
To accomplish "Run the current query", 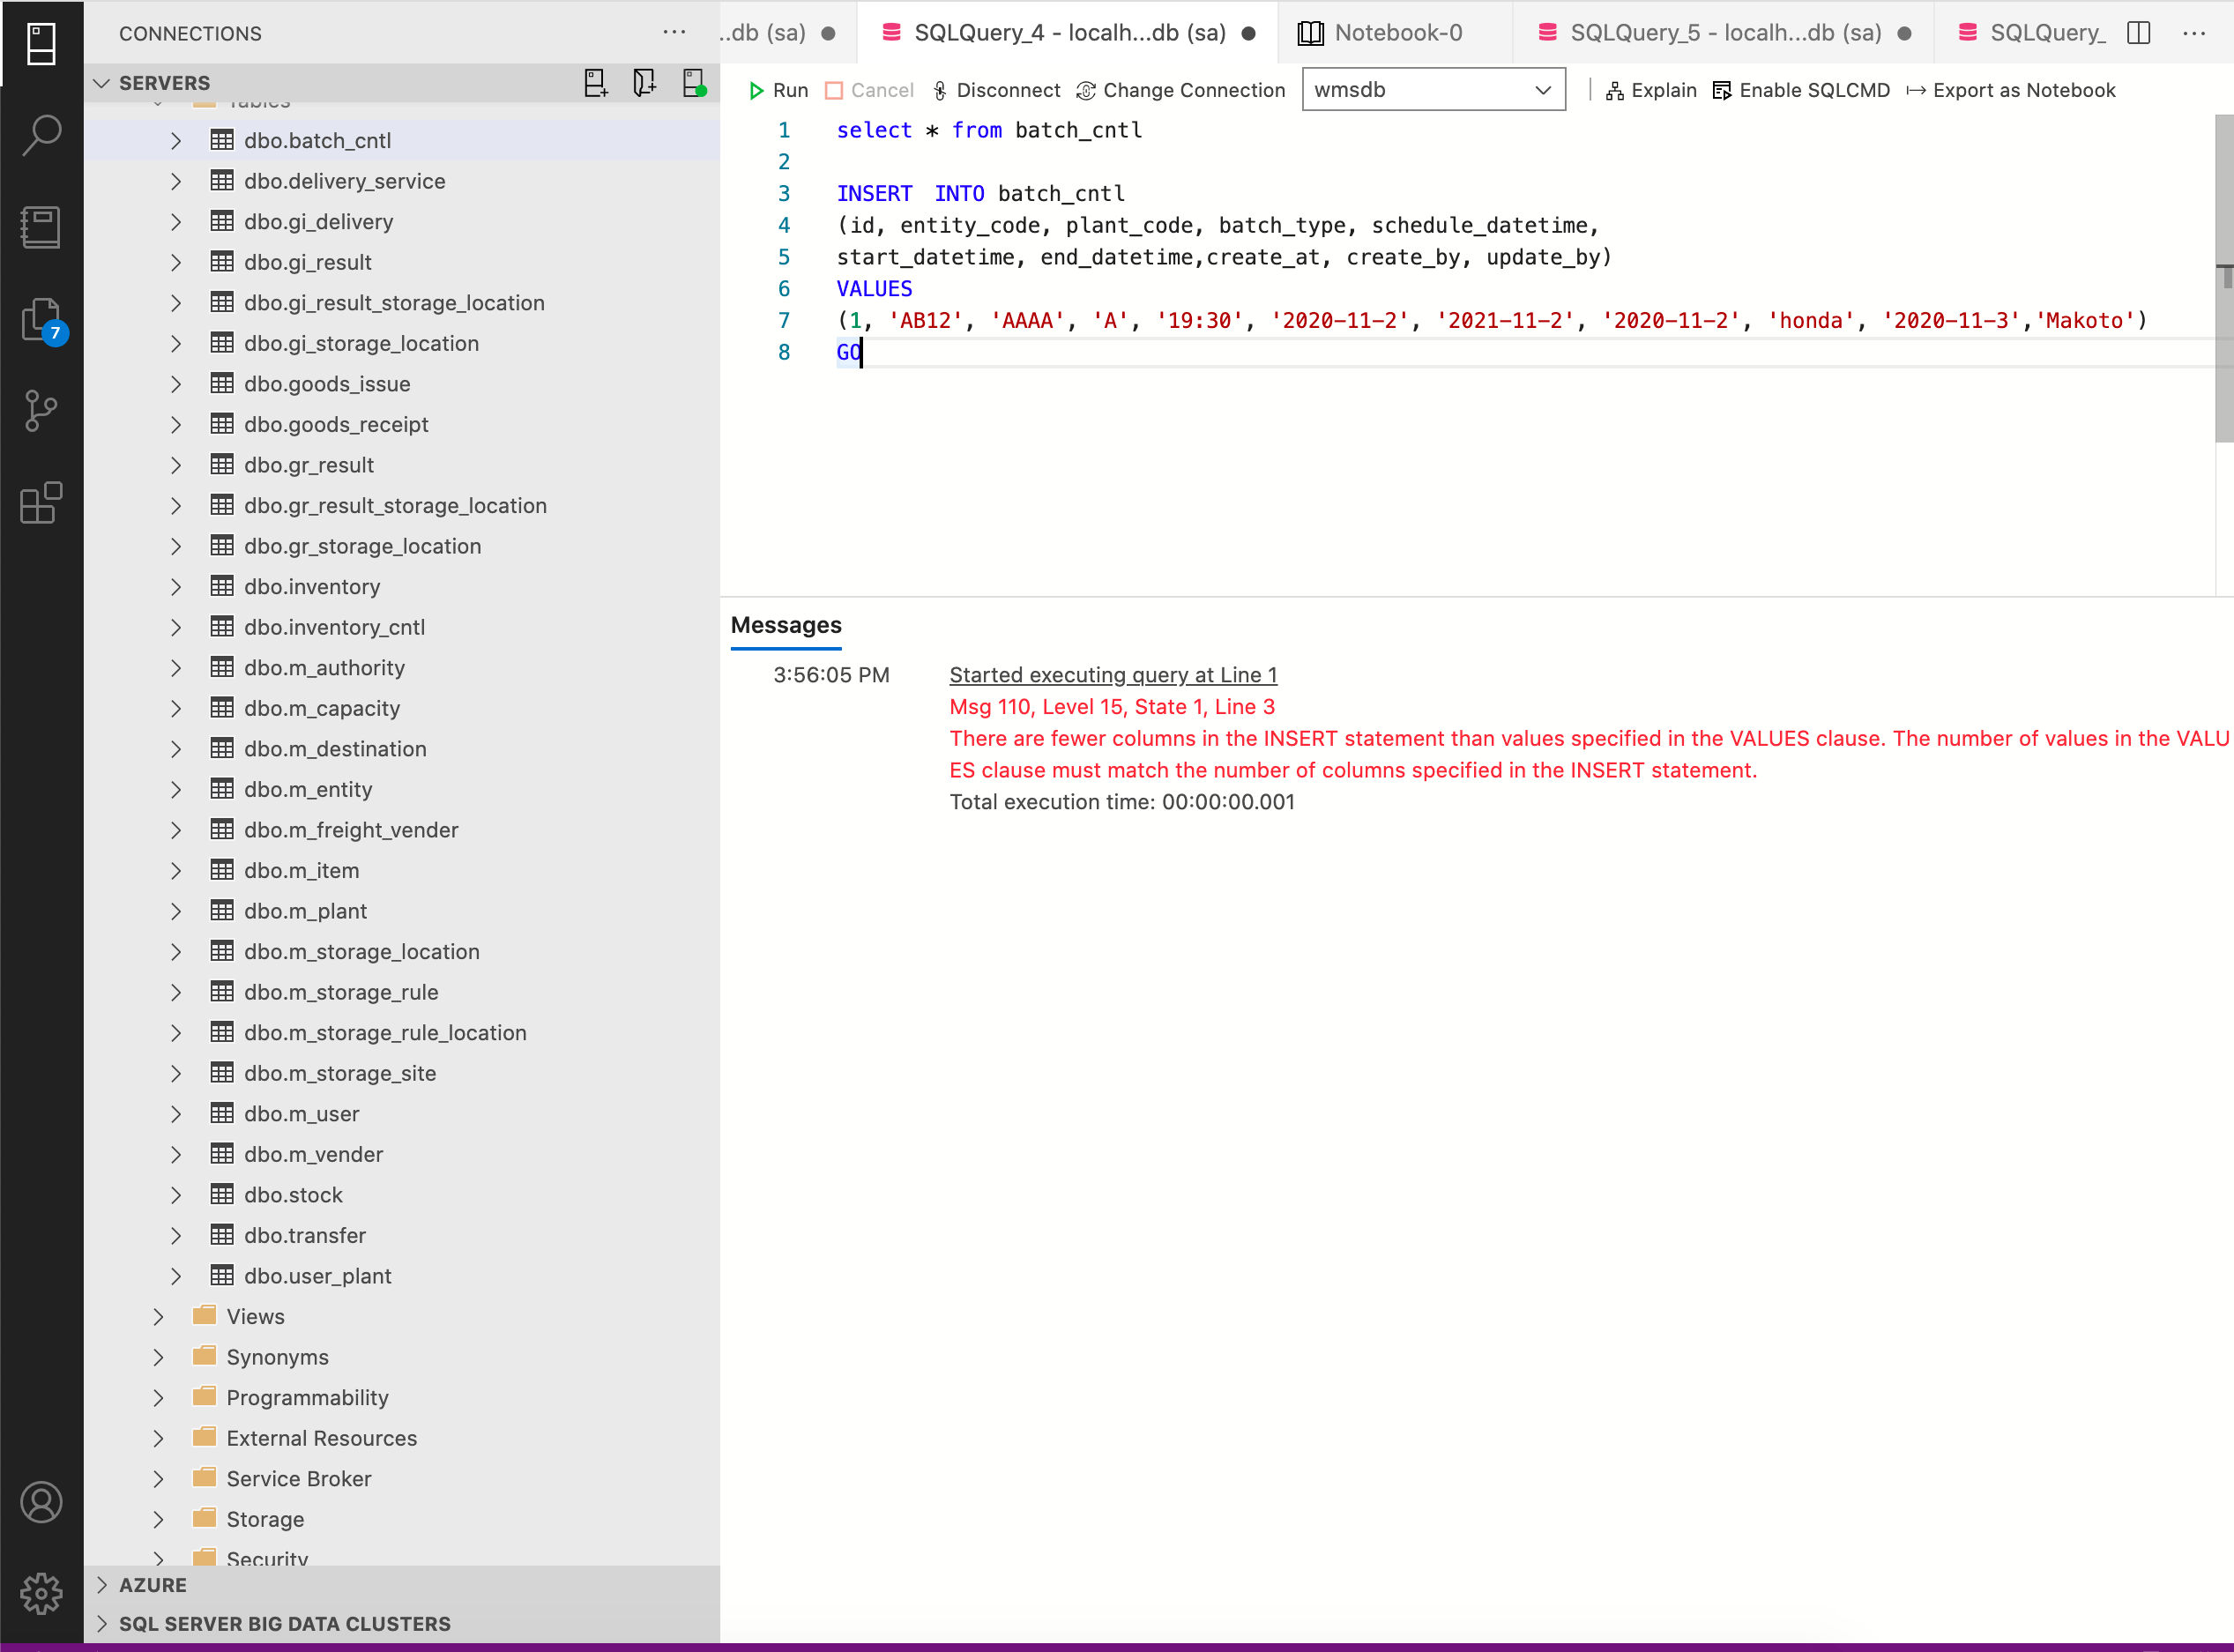I will click(778, 90).
